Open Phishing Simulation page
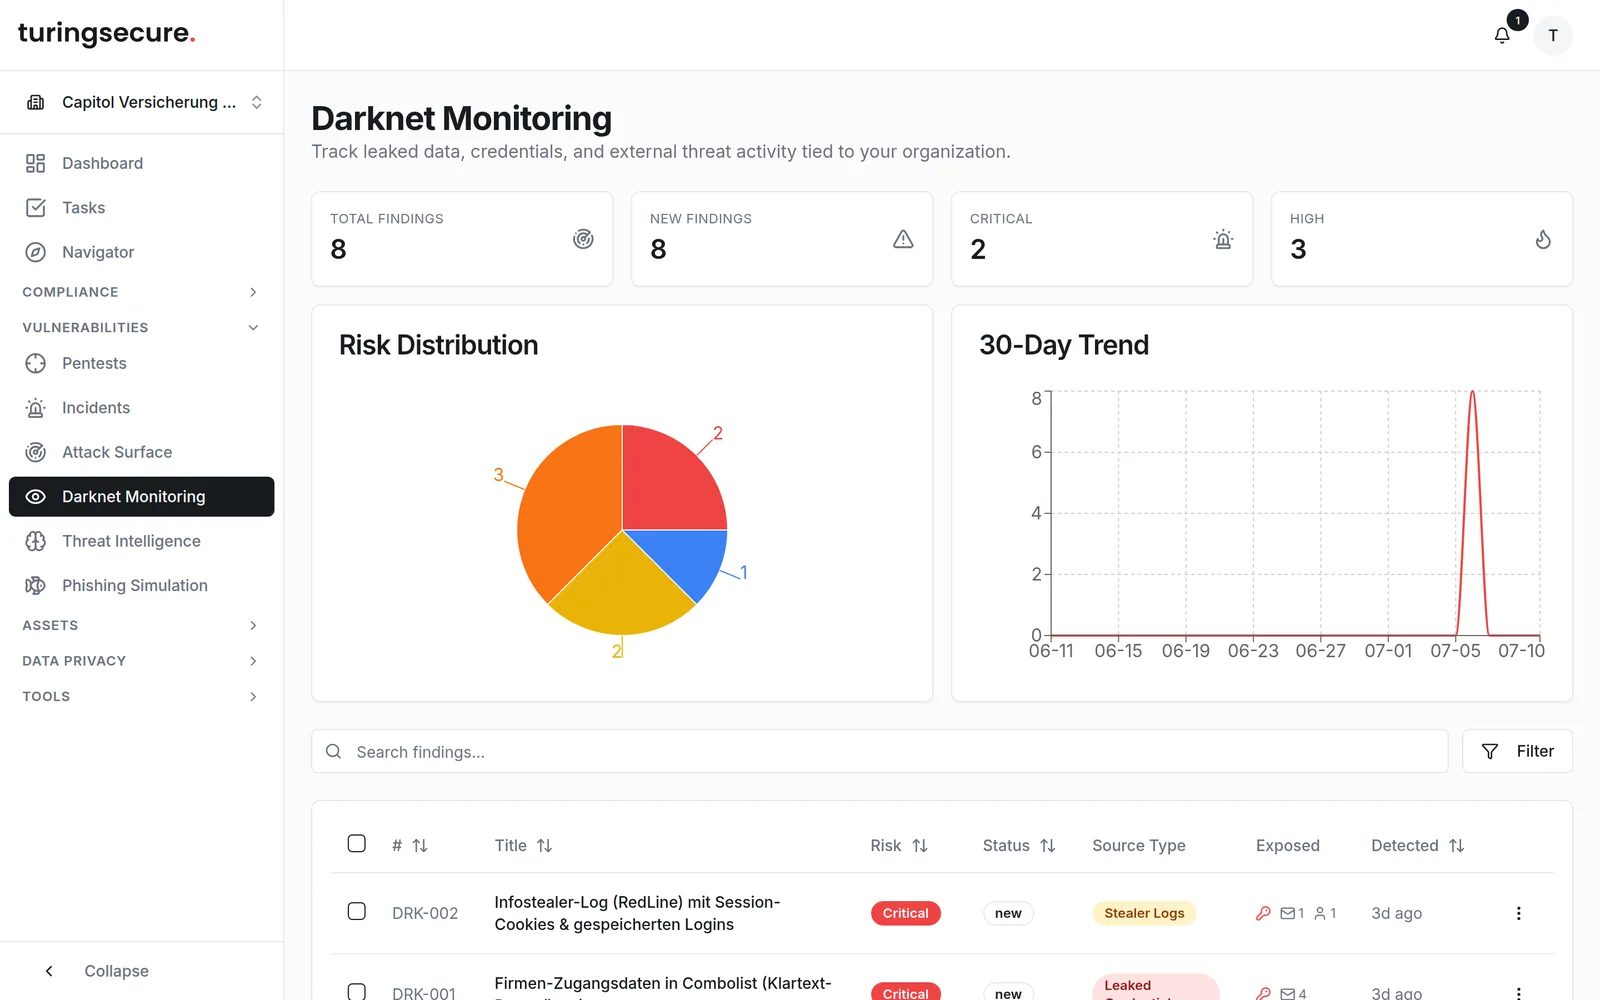Viewport: 1600px width, 1000px height. (x=142, y=585)
